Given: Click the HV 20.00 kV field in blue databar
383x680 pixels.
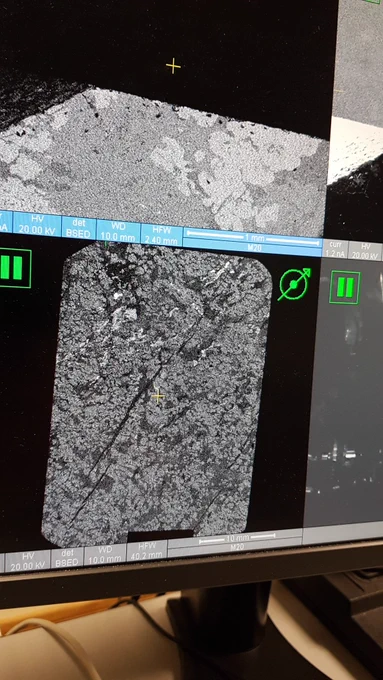Looking at the screenshot, I should click(37, 225).
